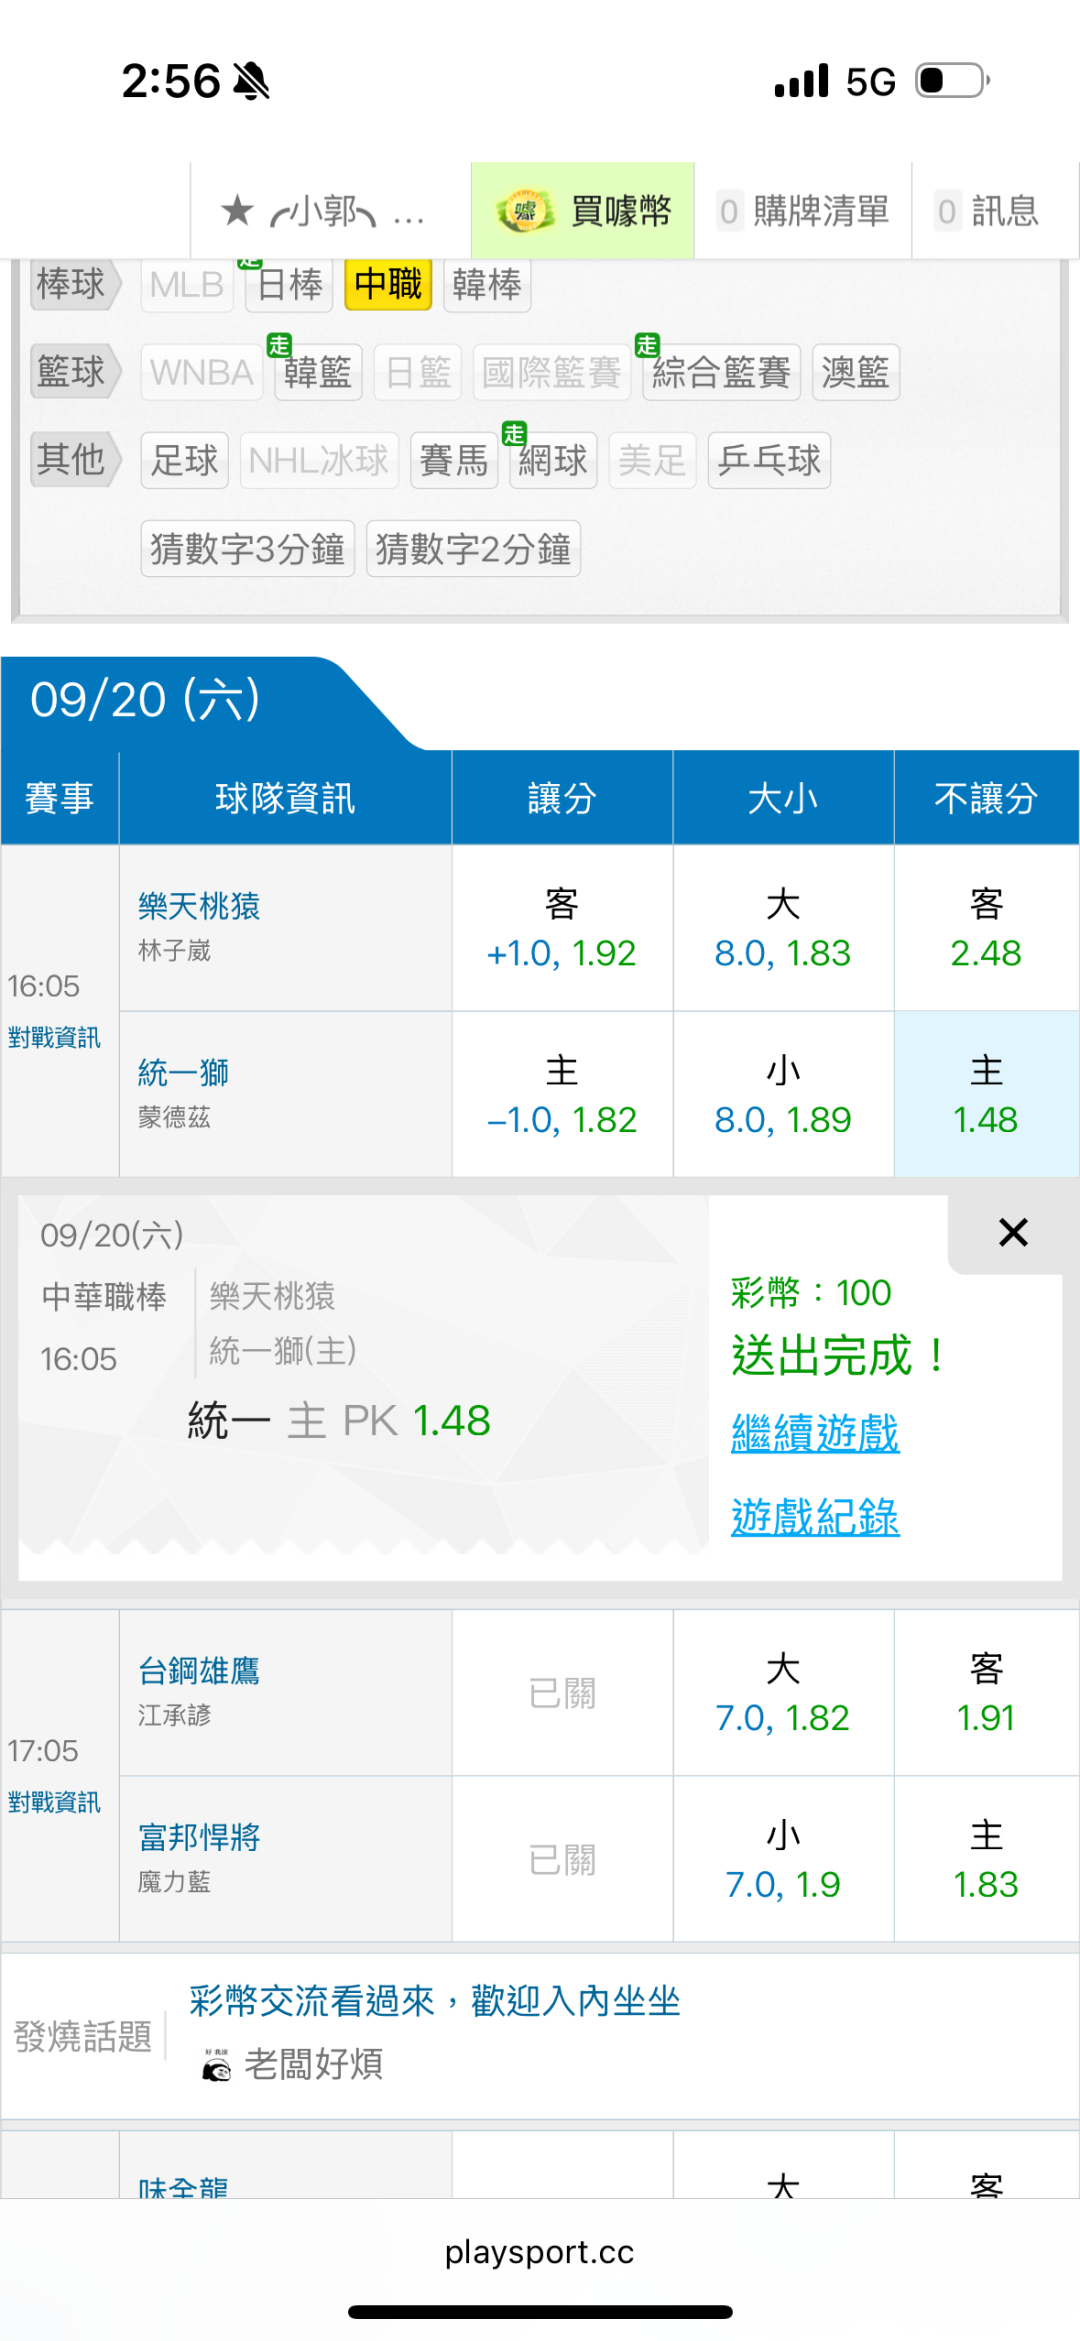Select the MLB league tab

click(x=187, y=284)
